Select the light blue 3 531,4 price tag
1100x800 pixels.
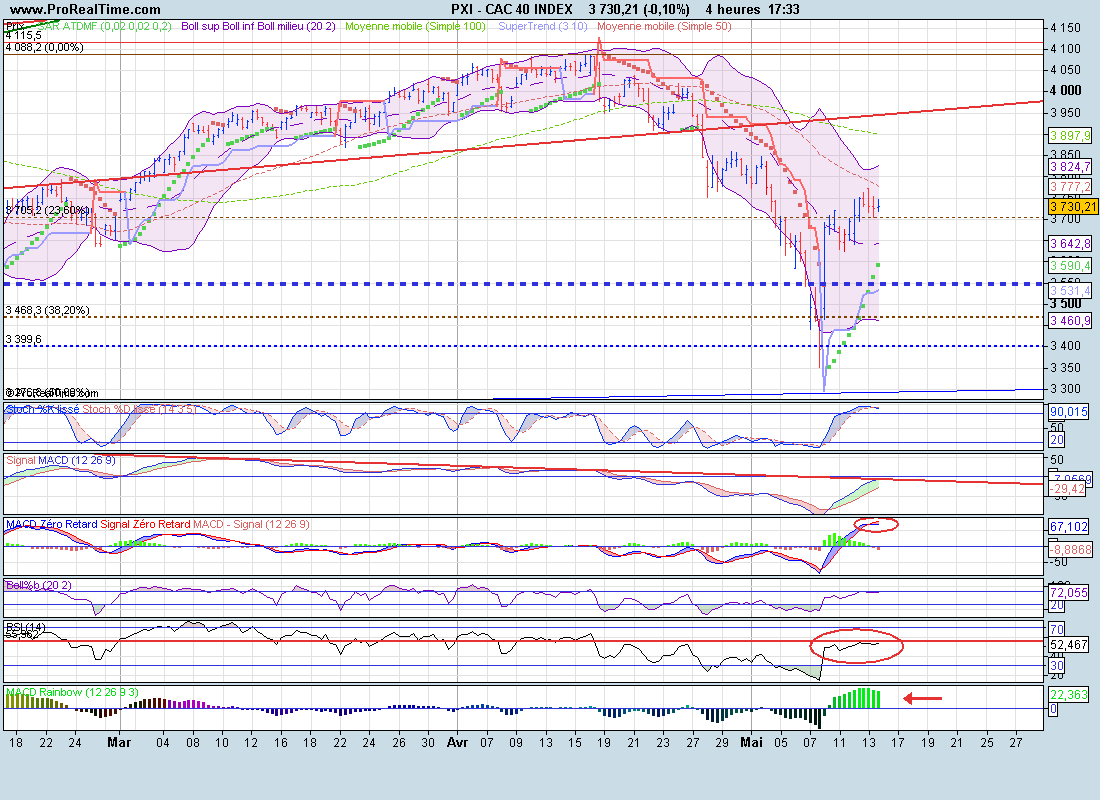point(1071,291)
